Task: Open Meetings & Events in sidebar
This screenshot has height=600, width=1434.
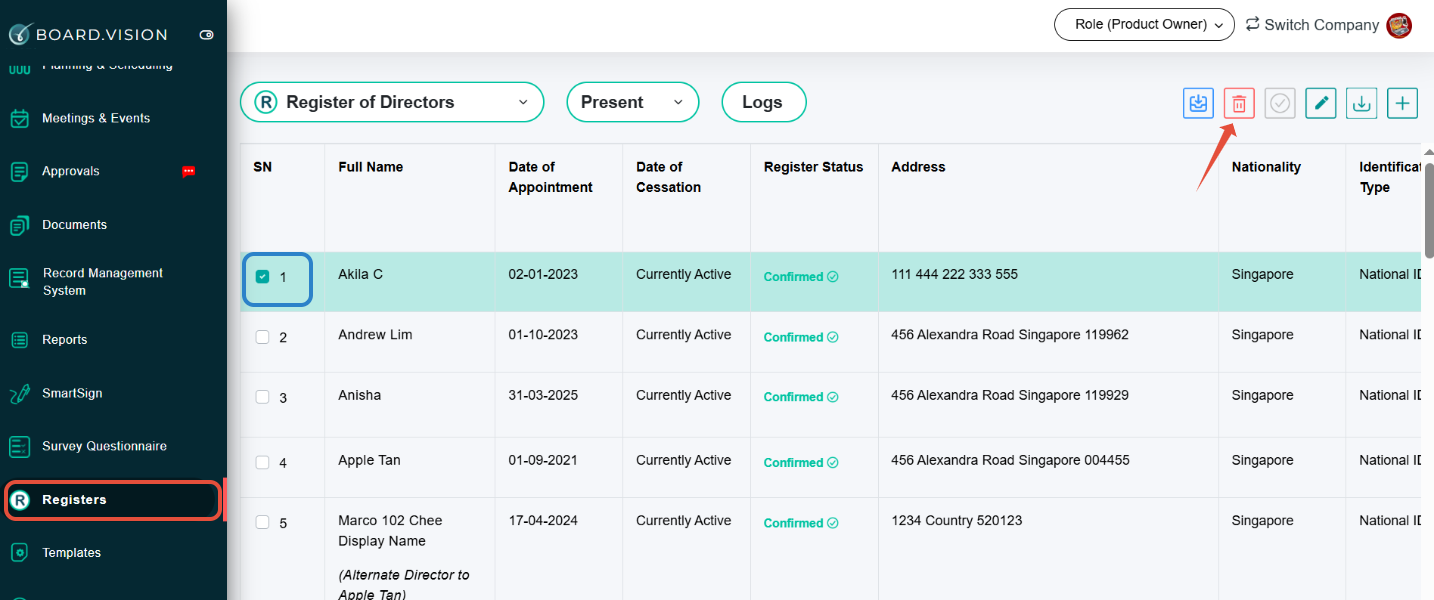Action: [96, 118]
